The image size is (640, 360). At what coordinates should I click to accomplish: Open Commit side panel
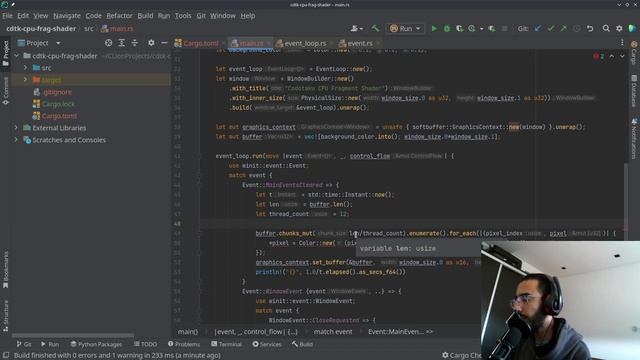pos(6,91)
